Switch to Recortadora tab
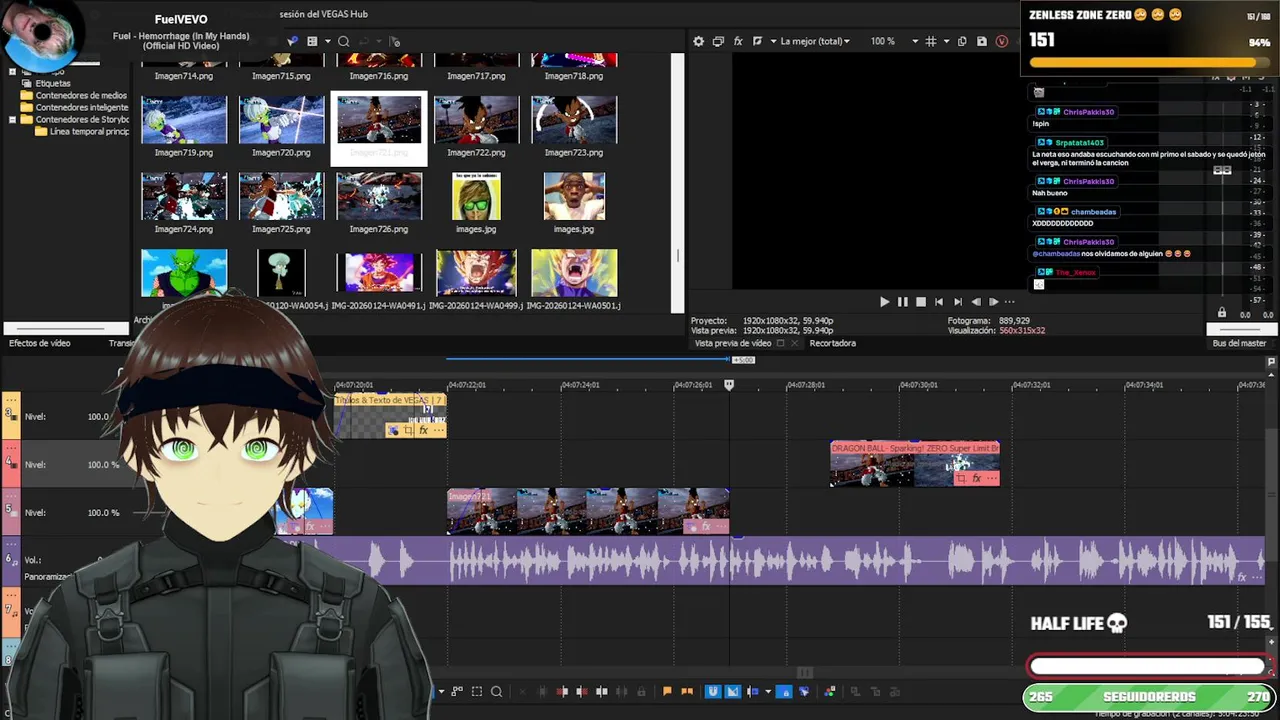 click(x=833, y=343)
